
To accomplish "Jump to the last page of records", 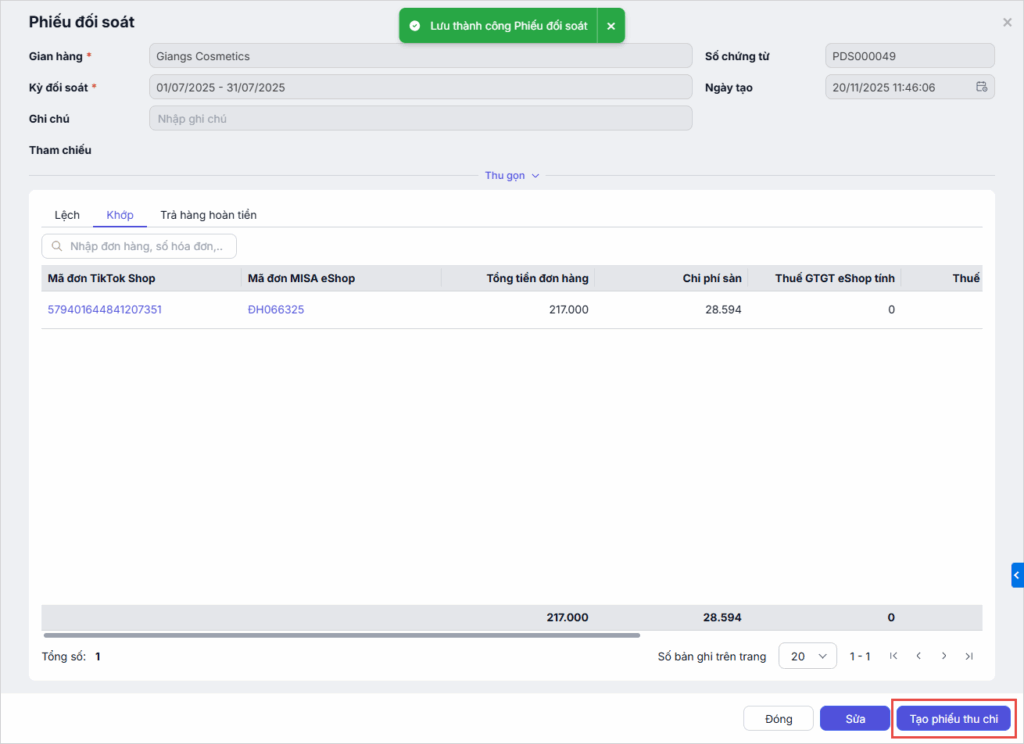I will coord(969,656).
